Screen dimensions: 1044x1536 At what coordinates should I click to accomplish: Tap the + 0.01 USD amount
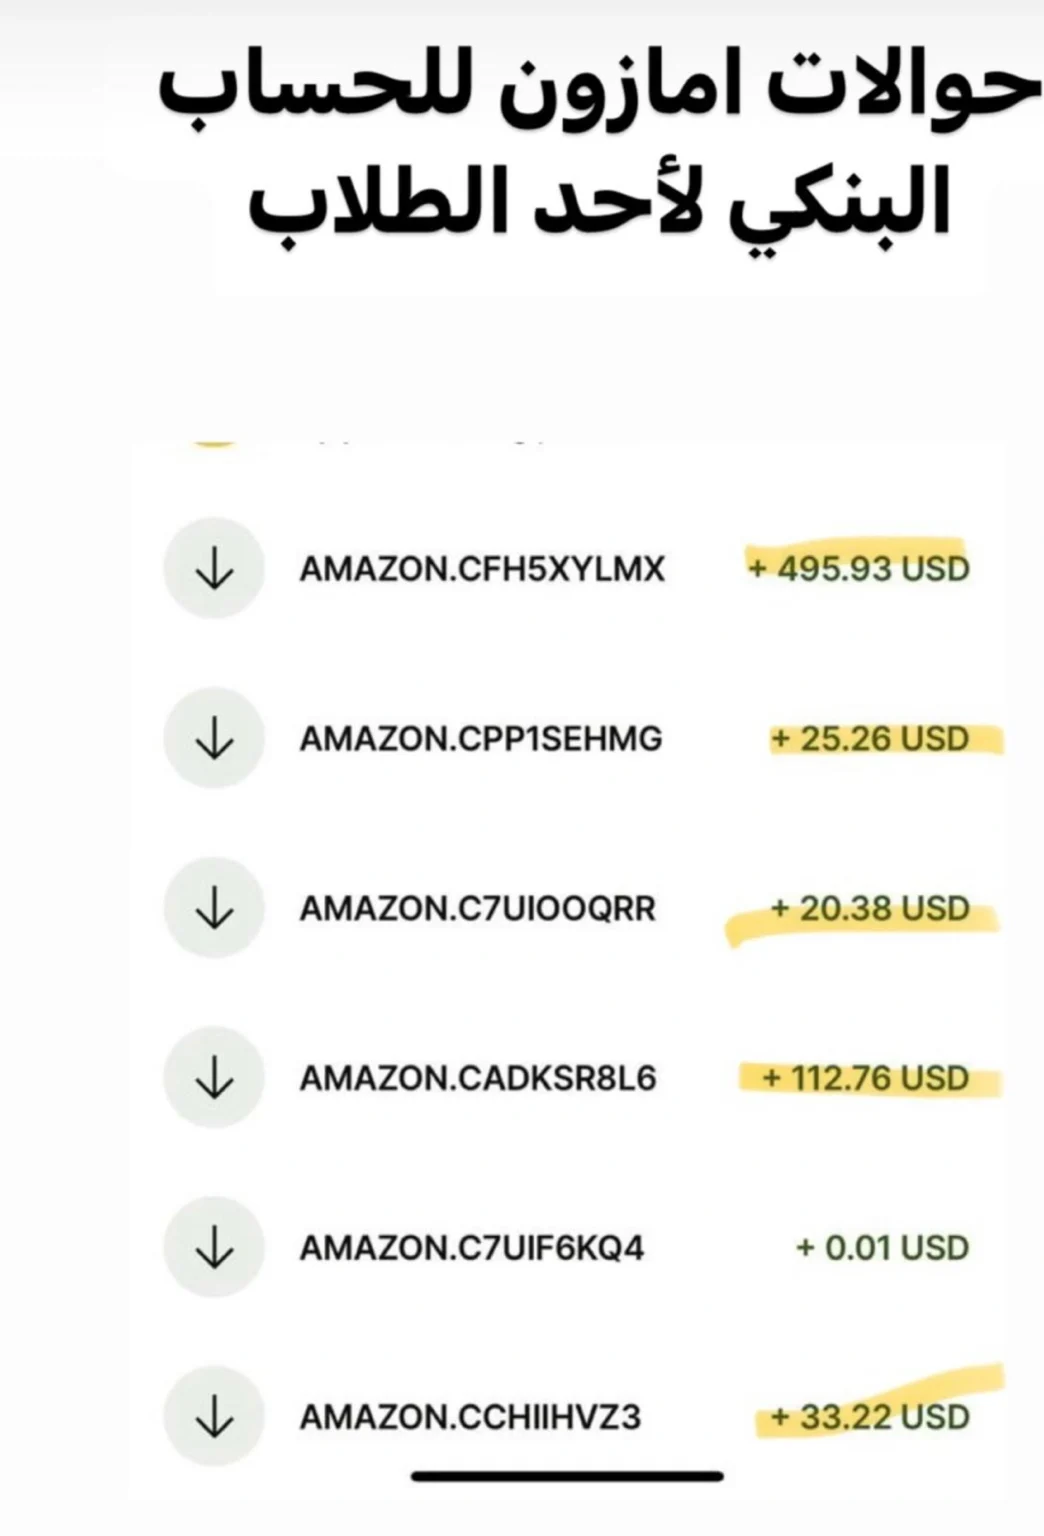[882, 1248]
